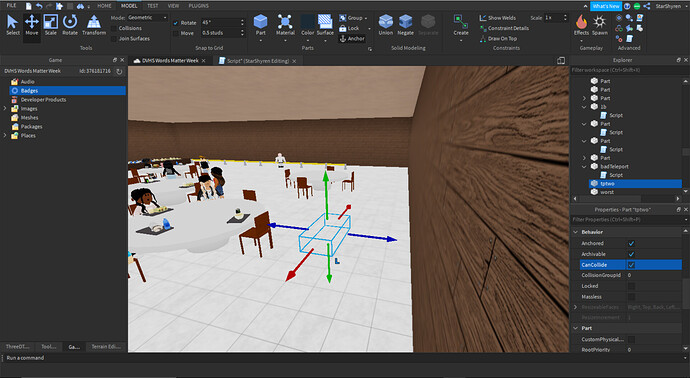Click the Anchor button in Parts

[352, 39]
